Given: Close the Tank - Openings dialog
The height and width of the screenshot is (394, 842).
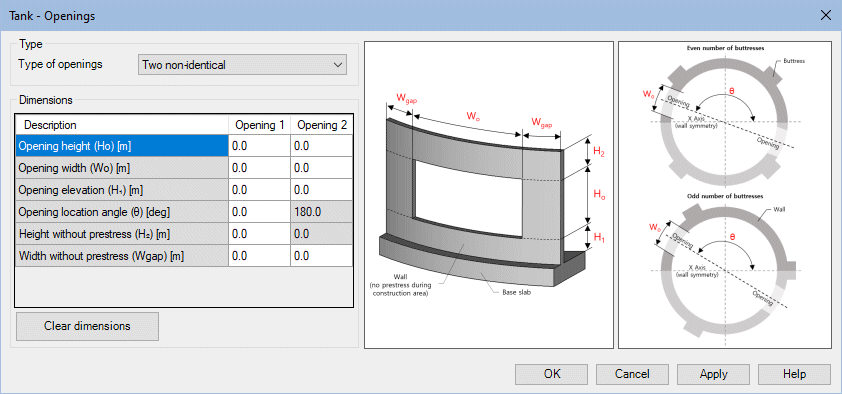Looking at the screenshot, I should (x=826, y=16).
